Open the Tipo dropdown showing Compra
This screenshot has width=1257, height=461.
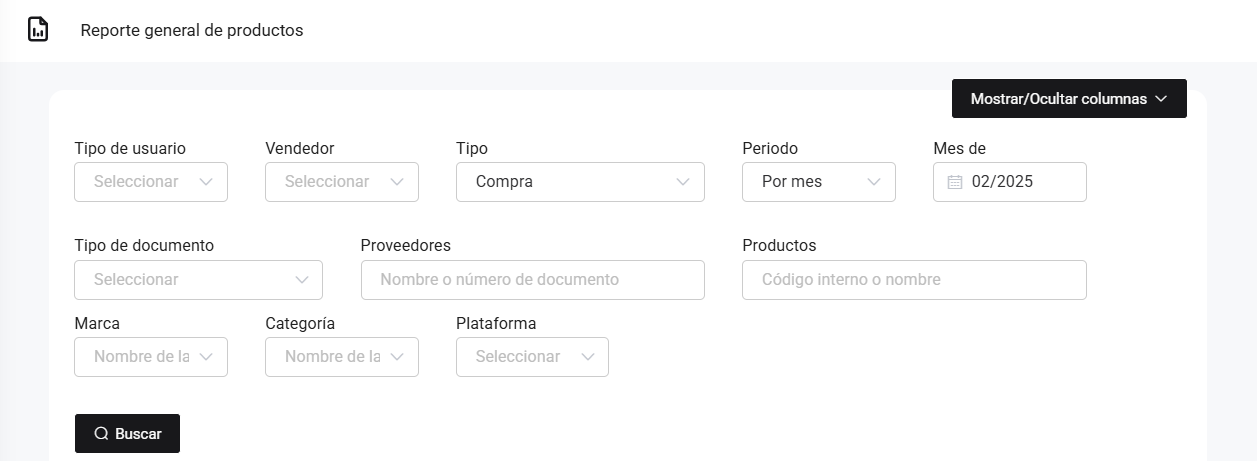(579, 182)
